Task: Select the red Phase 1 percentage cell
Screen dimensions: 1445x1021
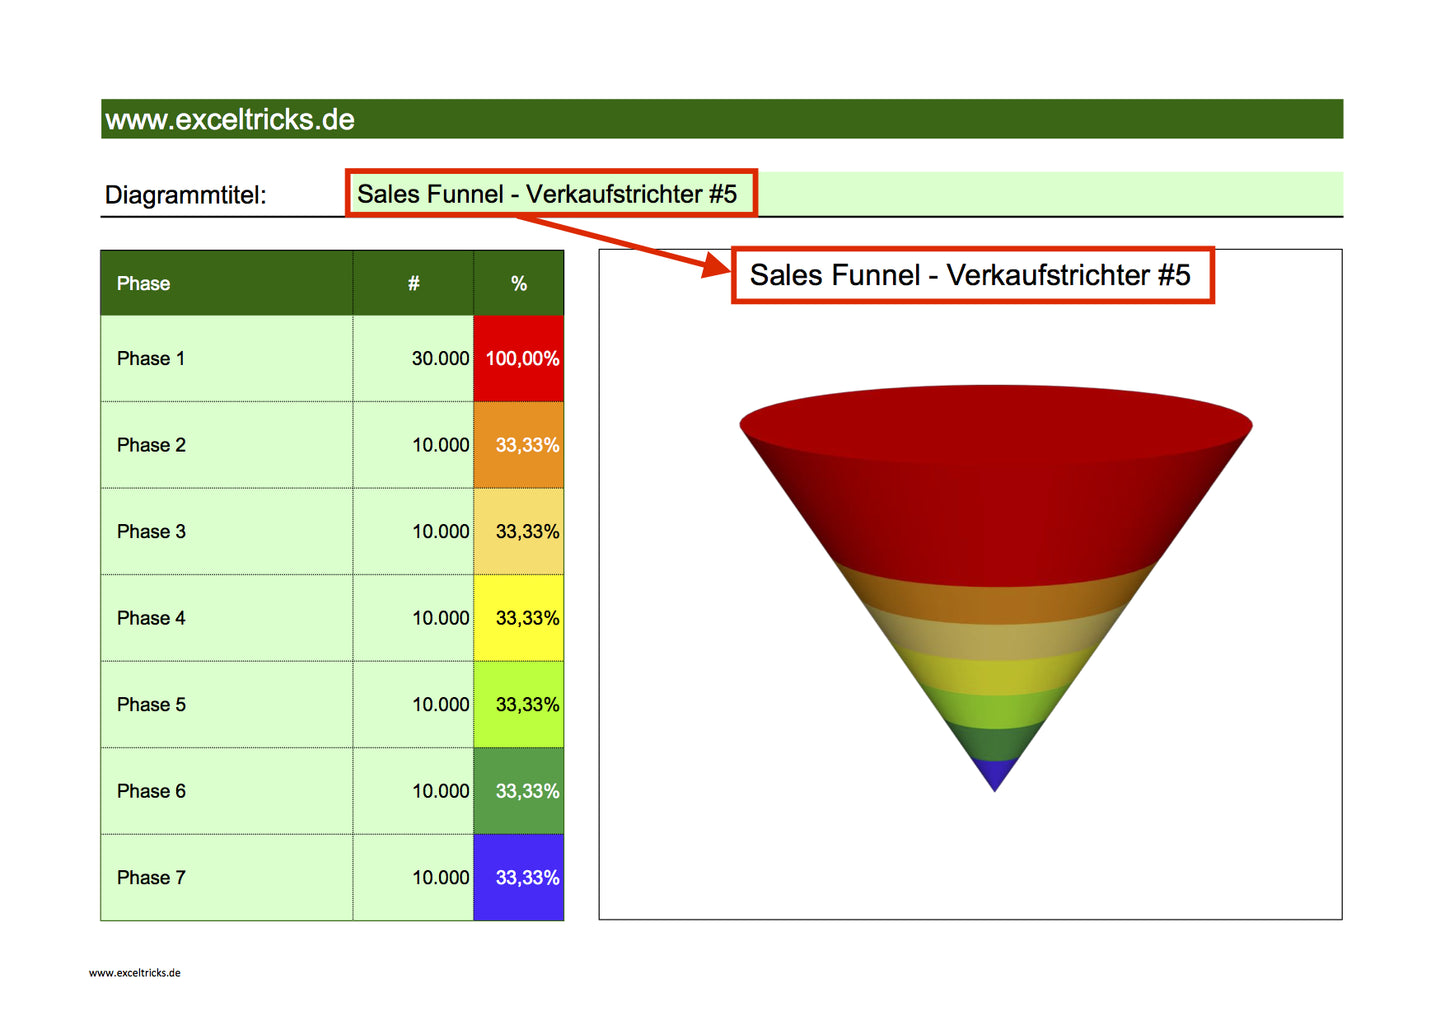Action: tap(519, 357)
